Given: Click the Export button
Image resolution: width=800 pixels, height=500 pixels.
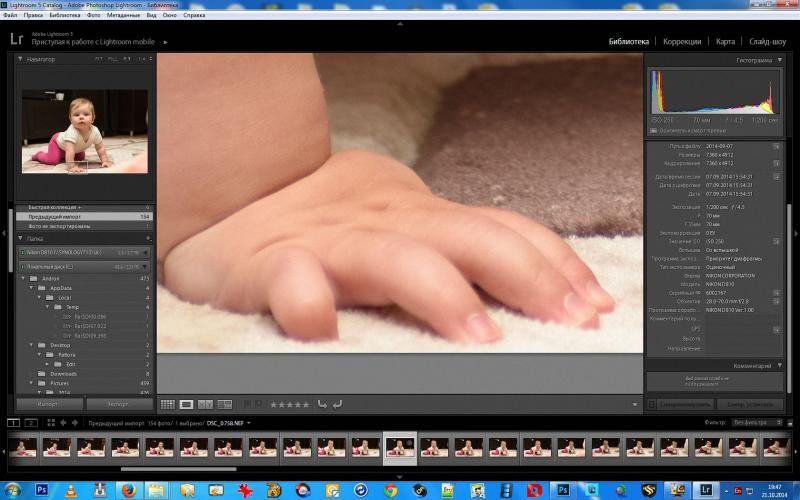Looking at the screenshot, I should point(119,404).
